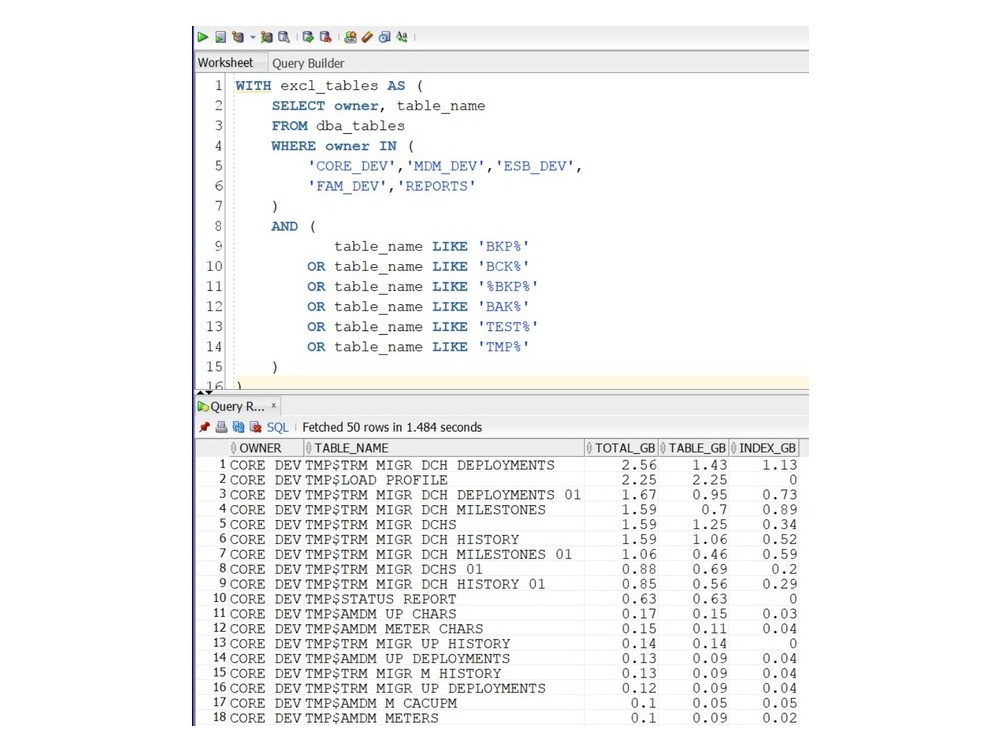Select cell TMP$LOAD_PROFILE
1000x750 pixels.
point(443,480)
